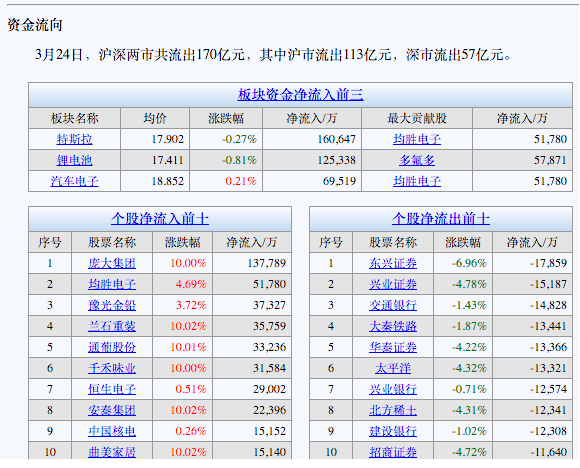Click the 多氟多 top contributor link
The width and height of the screenshot is (580, 468).
(x=417, y=160)
